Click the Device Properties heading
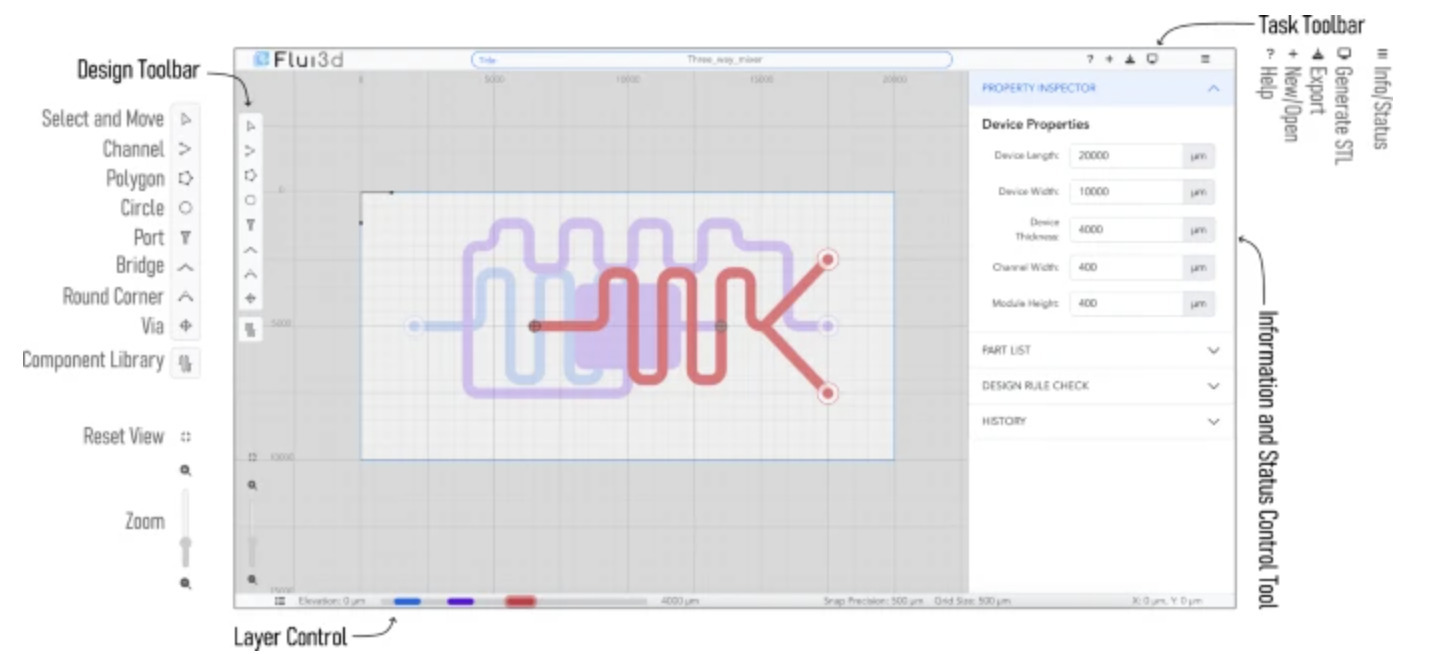This screenshot has width=1436, height=654. tap(1035, 125)
